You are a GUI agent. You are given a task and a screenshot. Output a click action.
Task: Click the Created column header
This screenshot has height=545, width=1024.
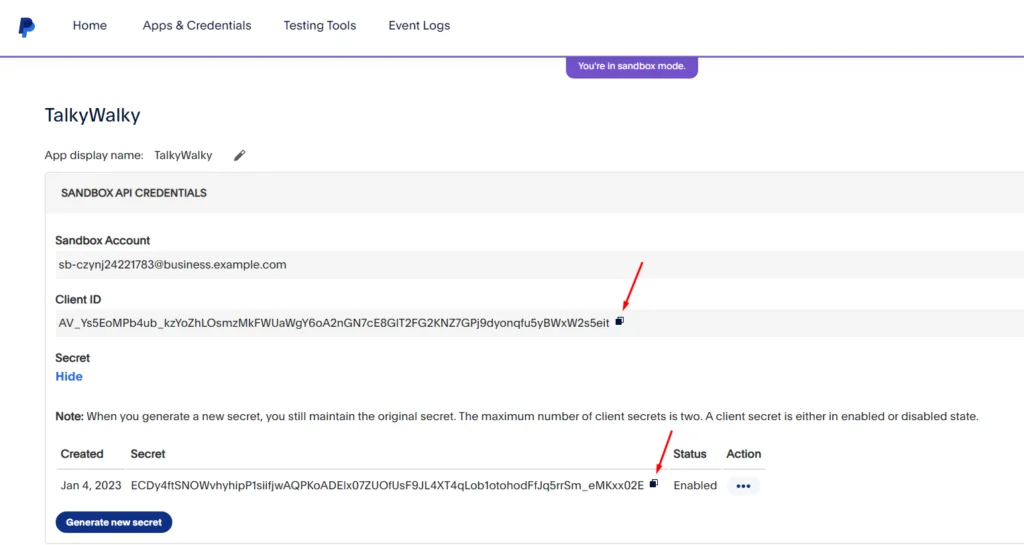pyautogui.click(x=82, y=454)
